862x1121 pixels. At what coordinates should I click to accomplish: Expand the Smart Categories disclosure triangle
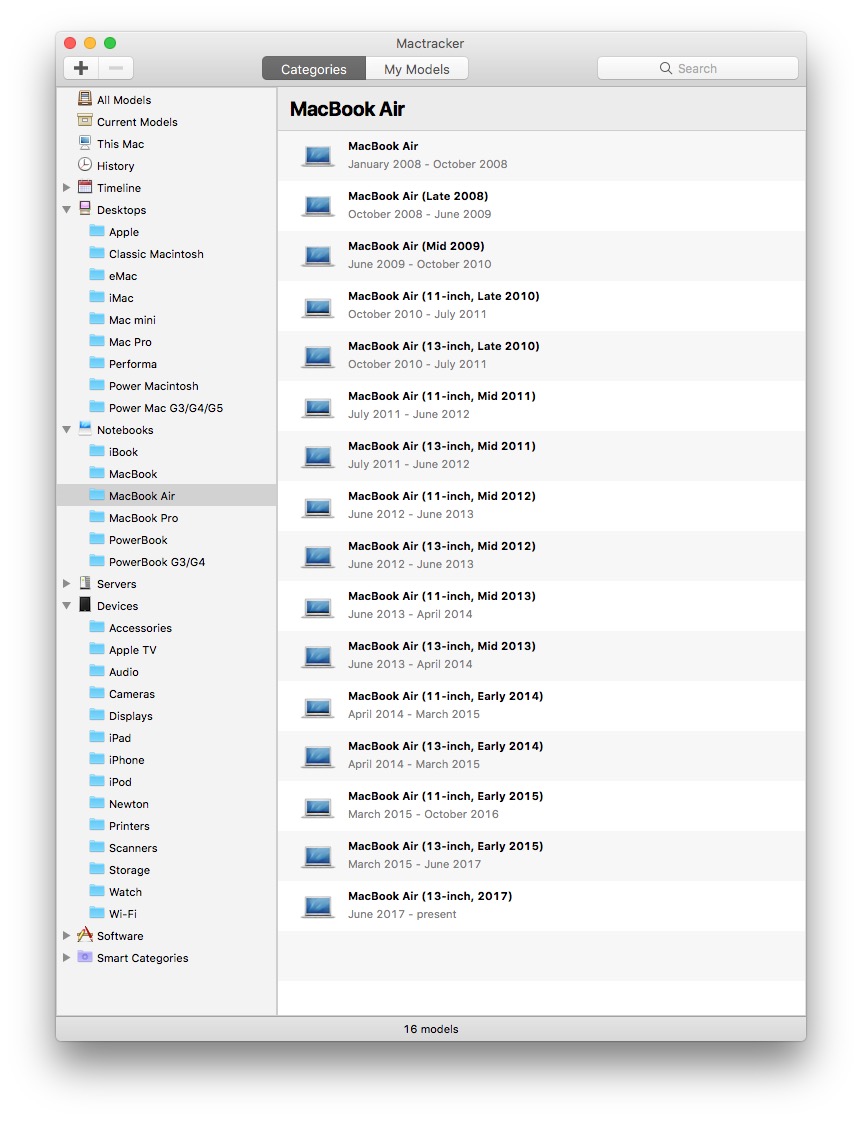tap(66, 957)
